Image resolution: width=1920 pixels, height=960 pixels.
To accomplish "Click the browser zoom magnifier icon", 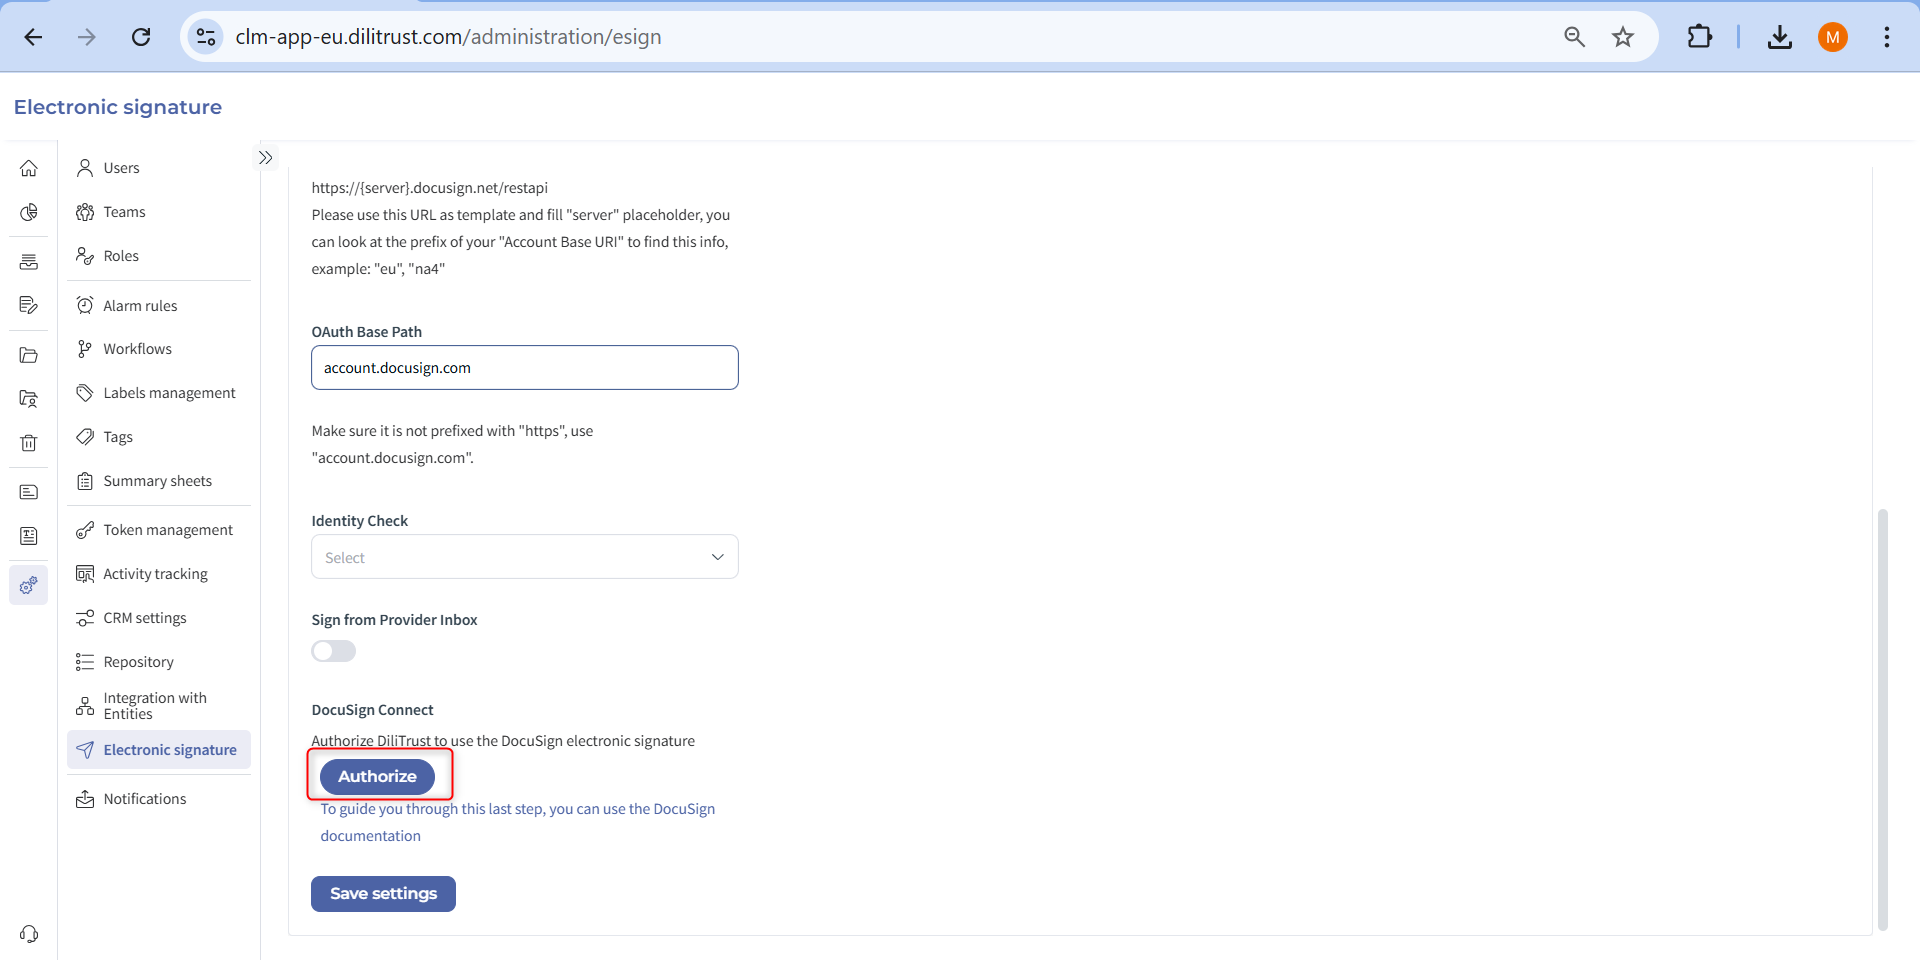I will tap(1575, 37).
